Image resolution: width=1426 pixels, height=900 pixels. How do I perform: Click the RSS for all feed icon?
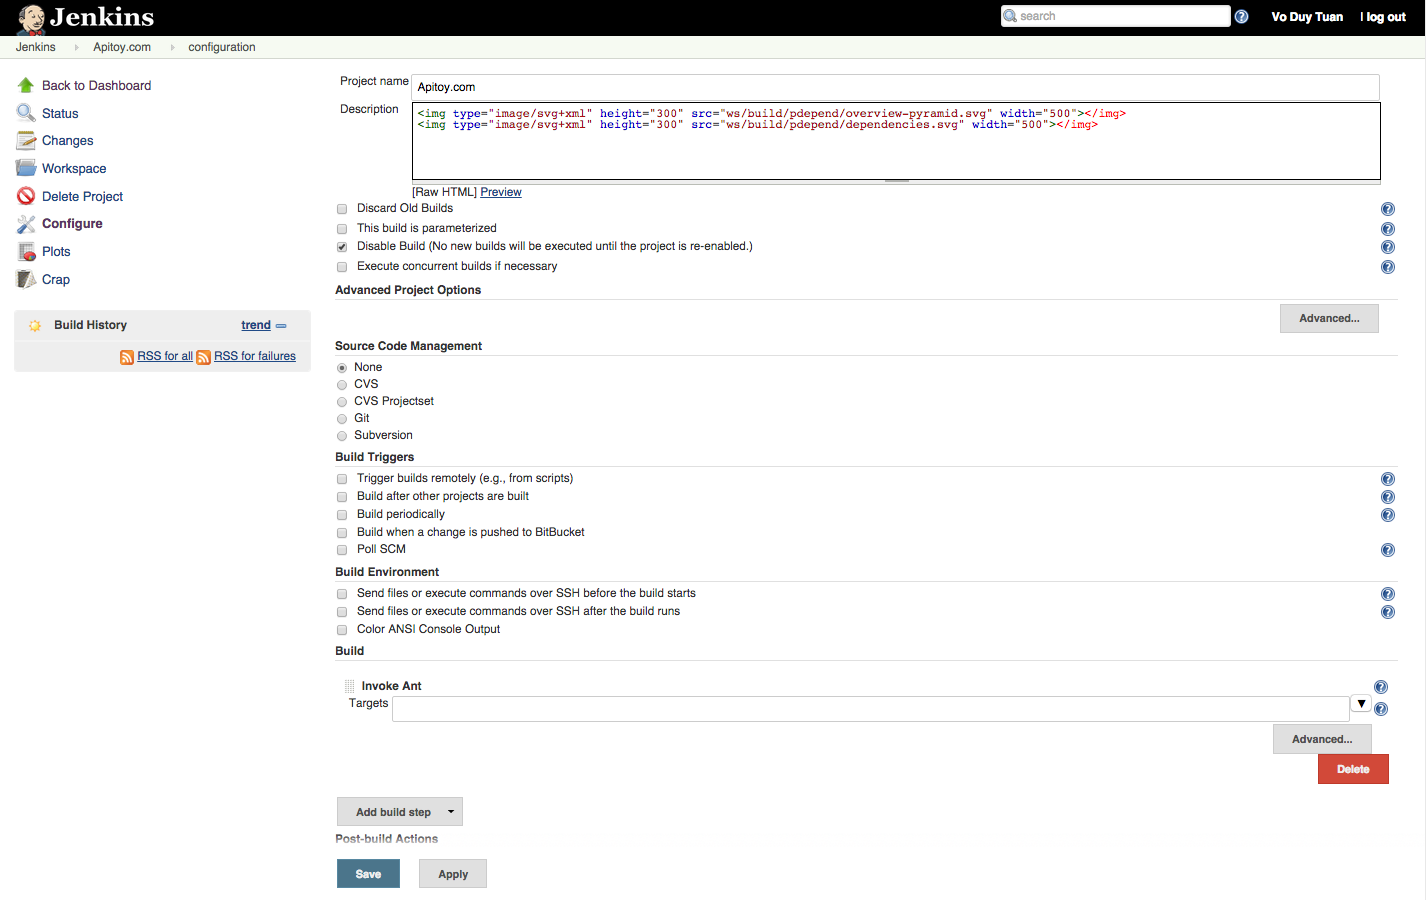point(127,357)
